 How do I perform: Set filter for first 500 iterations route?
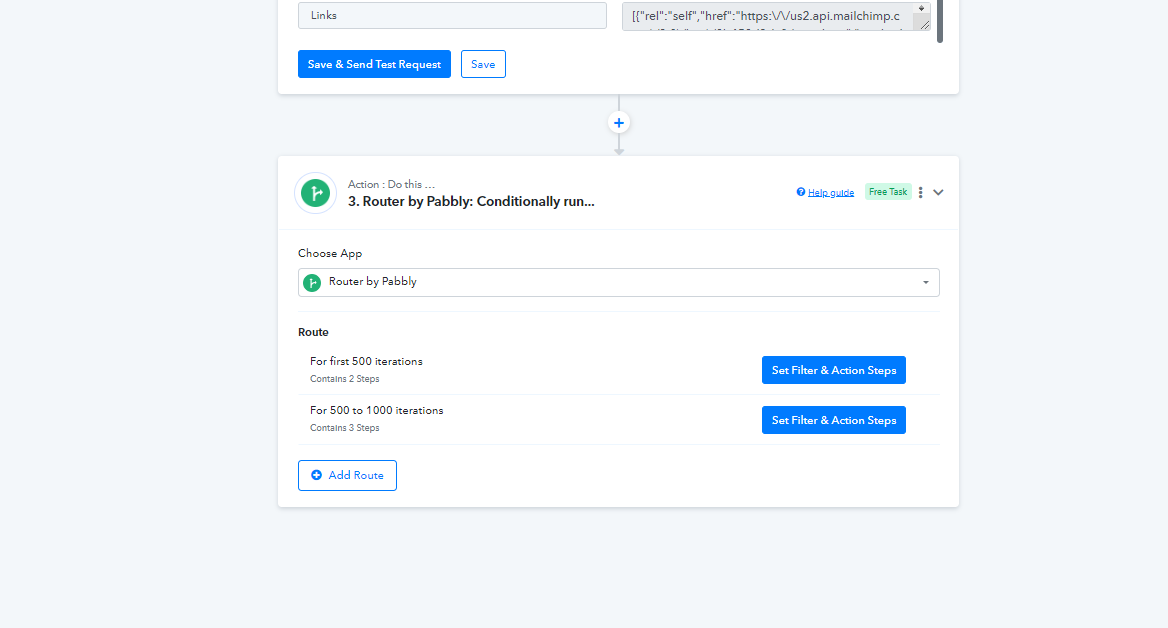pos(834,370)
